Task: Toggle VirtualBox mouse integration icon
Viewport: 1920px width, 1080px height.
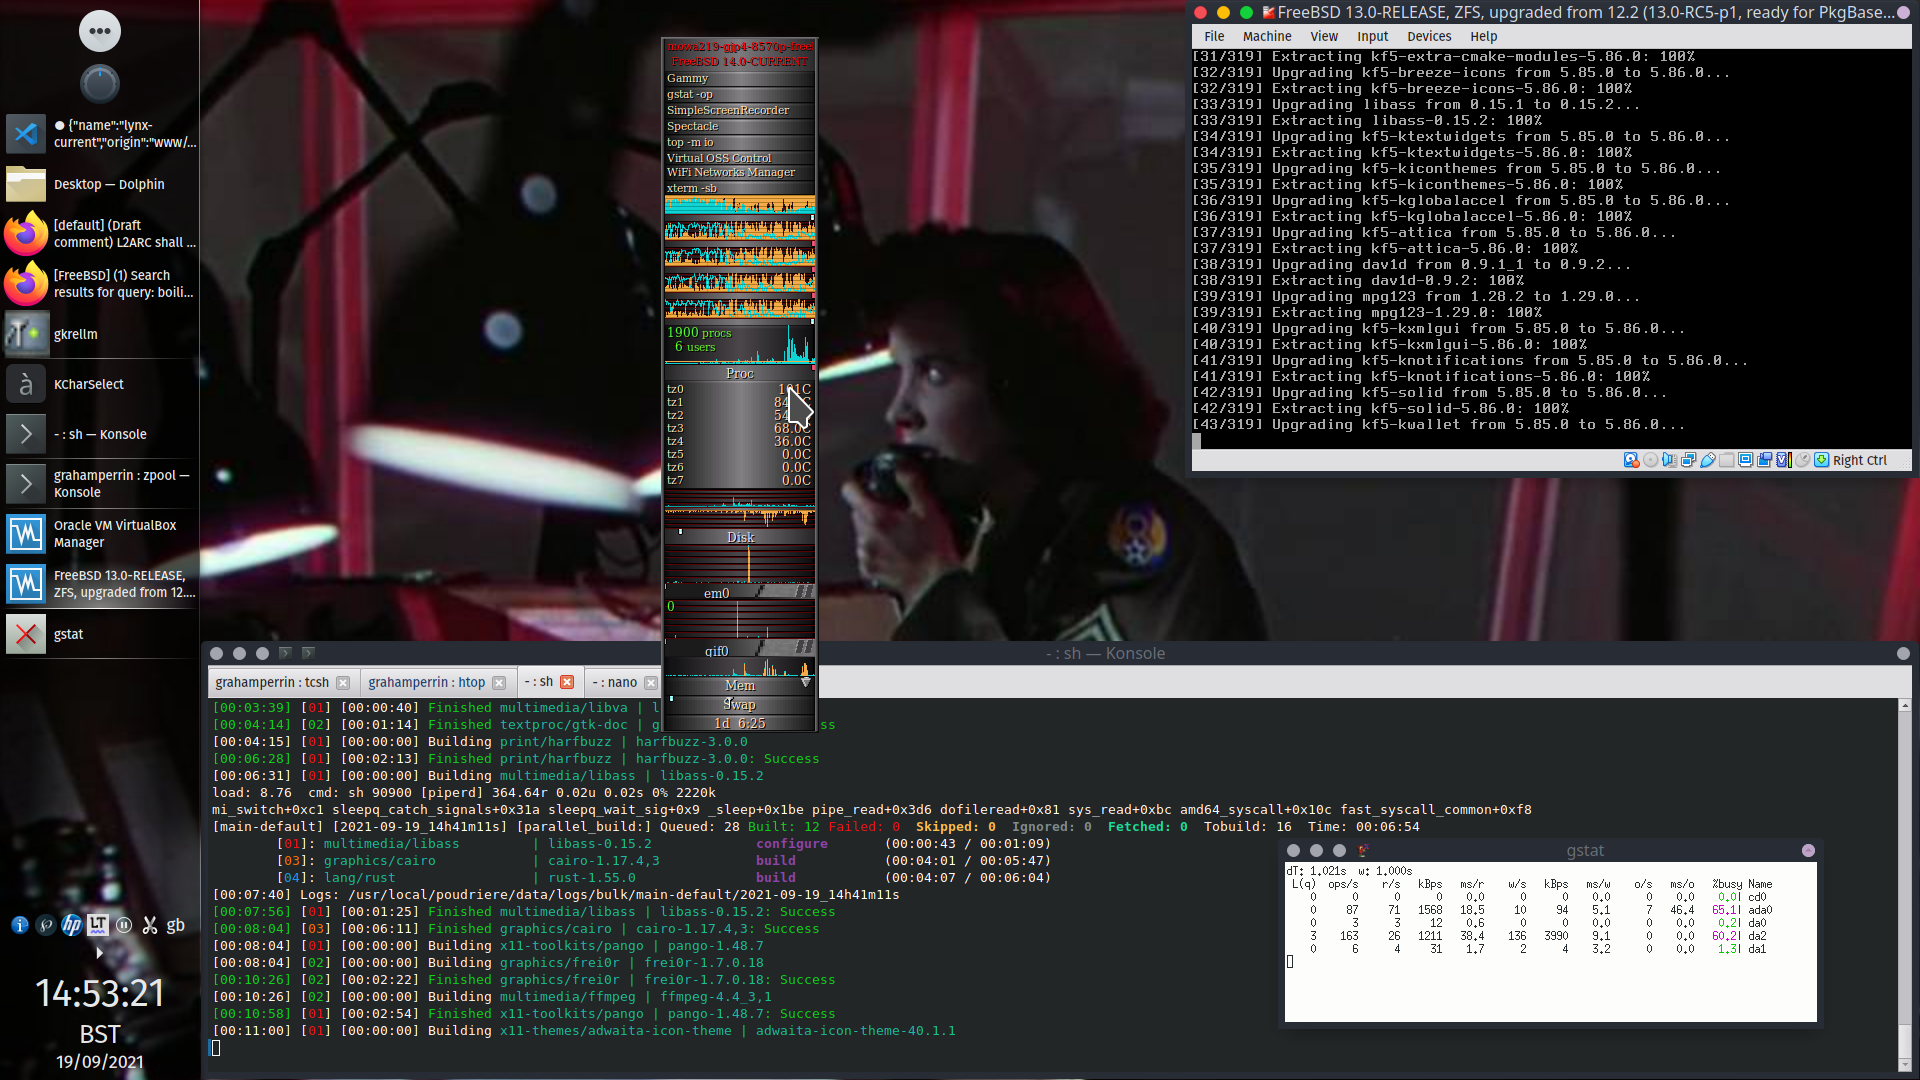Action: pos(1802,460)
